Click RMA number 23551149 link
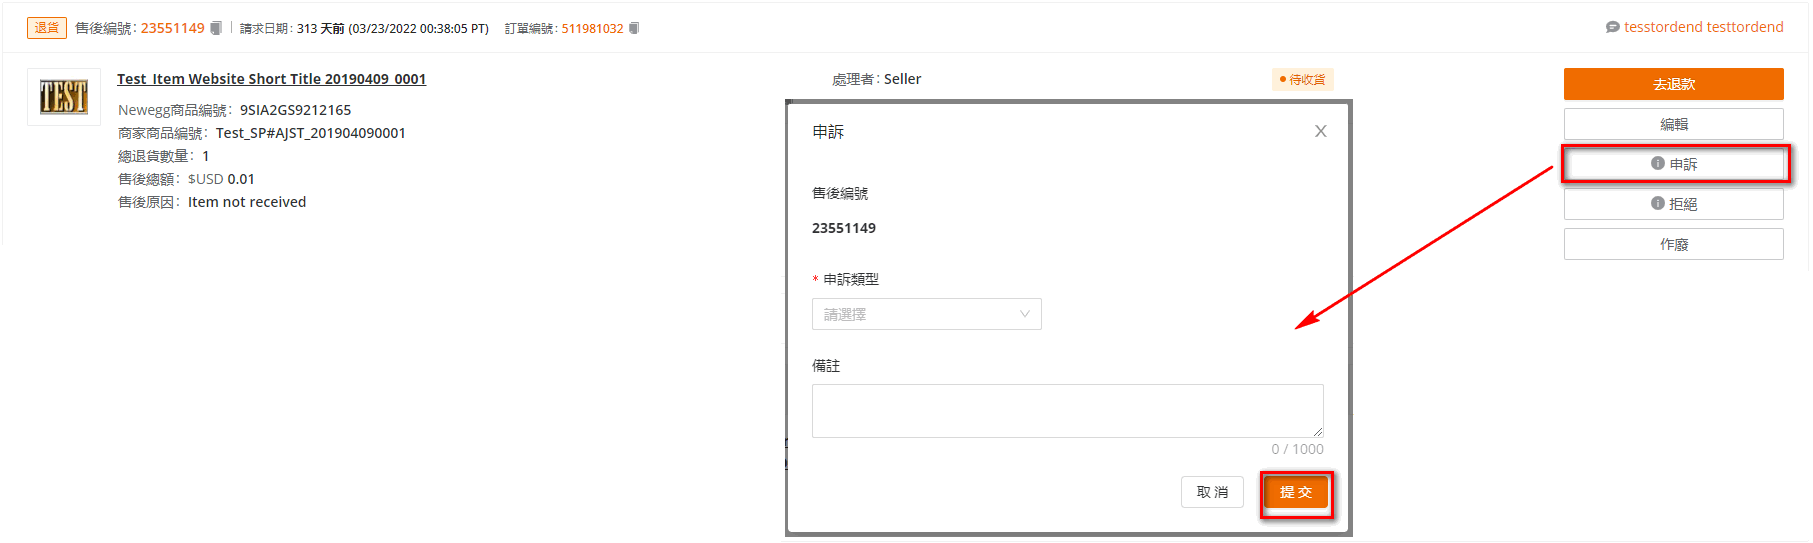1813x543 pixels. pyautogui.click(x=172, y=28)
